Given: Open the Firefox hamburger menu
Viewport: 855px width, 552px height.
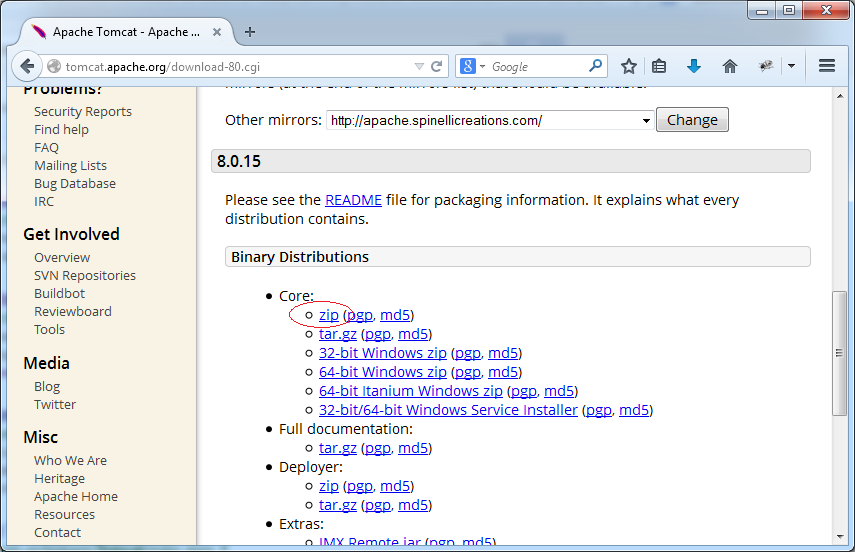Looking at the screenshot, I should click(827, 66).
